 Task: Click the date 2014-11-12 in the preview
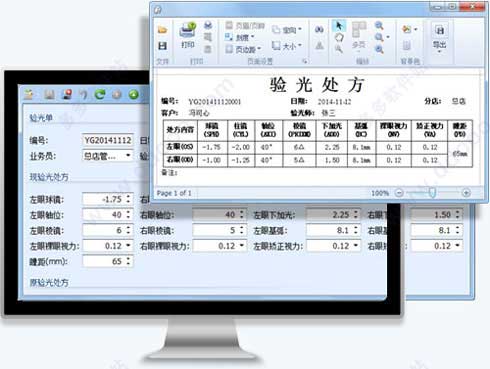334,102
